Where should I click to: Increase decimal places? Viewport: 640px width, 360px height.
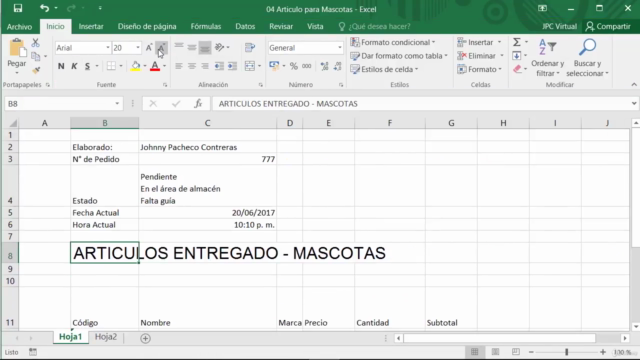[324, 66]
